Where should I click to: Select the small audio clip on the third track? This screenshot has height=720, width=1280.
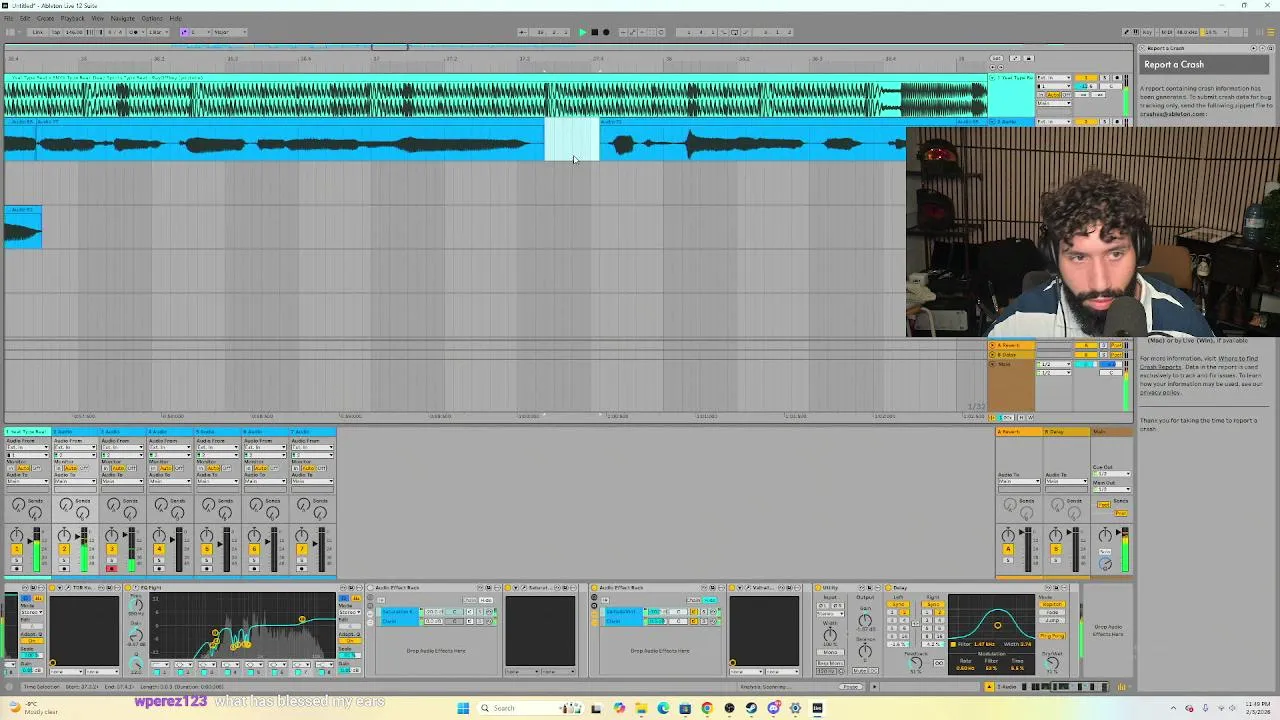23,228
